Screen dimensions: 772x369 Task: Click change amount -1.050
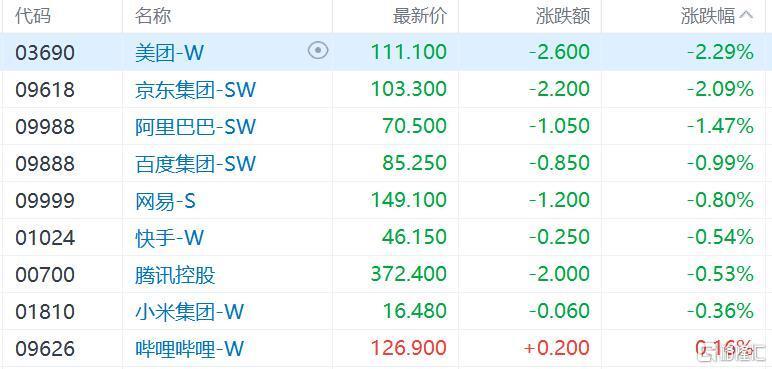(x=560, y=126)
